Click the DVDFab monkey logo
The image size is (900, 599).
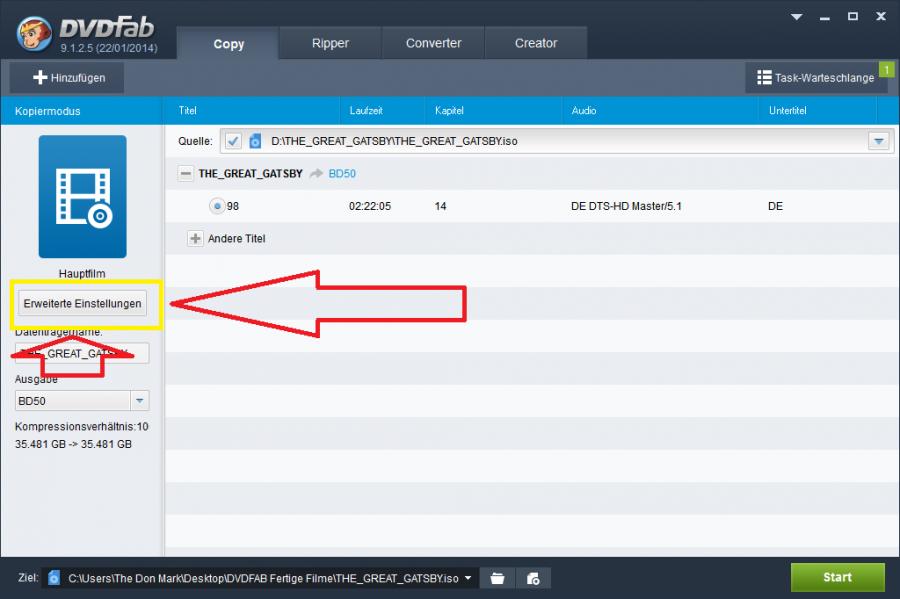pos(37,31)
